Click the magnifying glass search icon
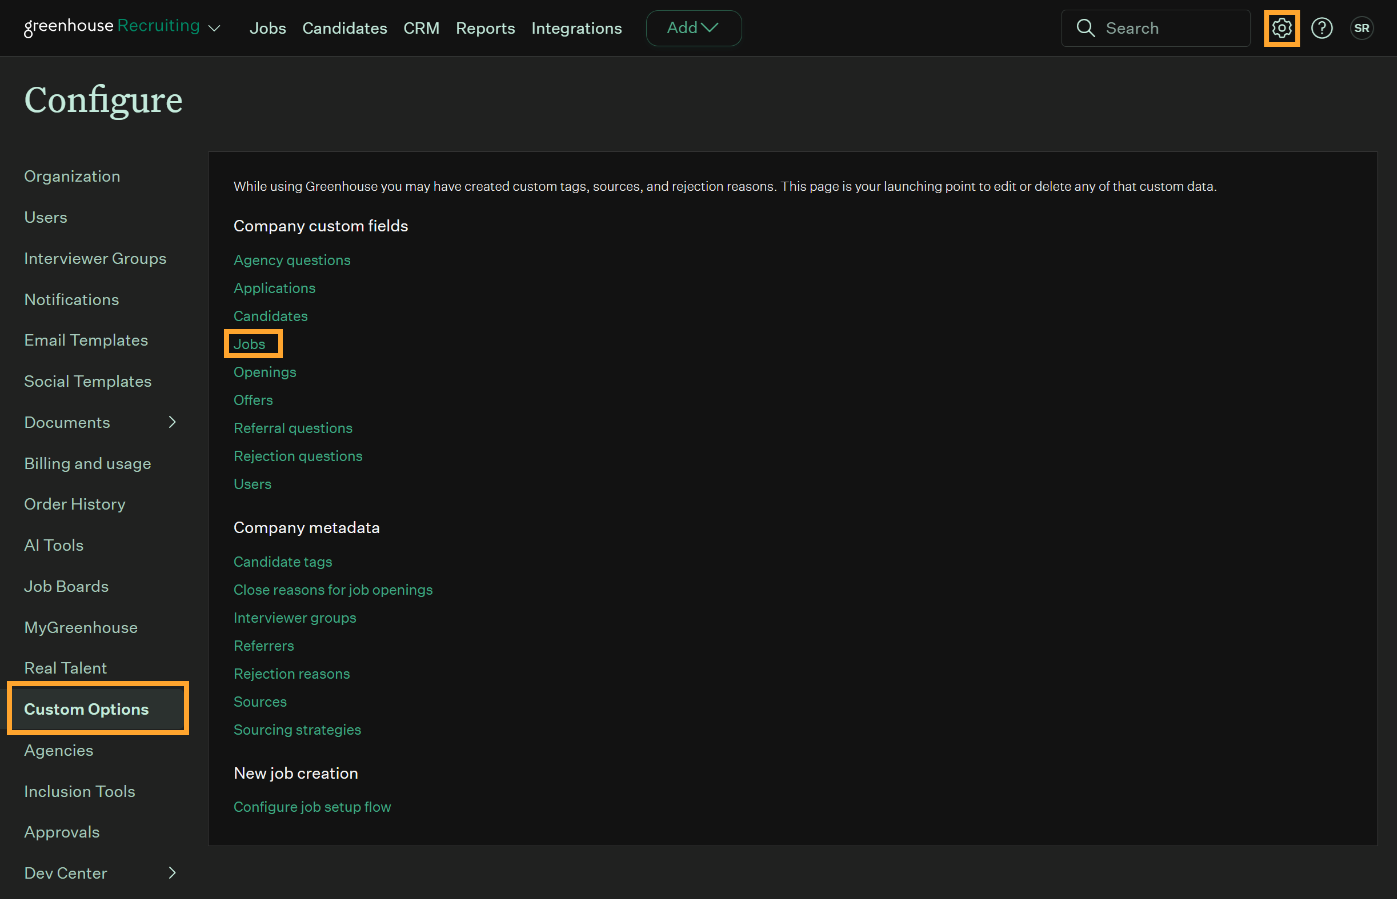1397x899 pixels. tap(1085, 28)
